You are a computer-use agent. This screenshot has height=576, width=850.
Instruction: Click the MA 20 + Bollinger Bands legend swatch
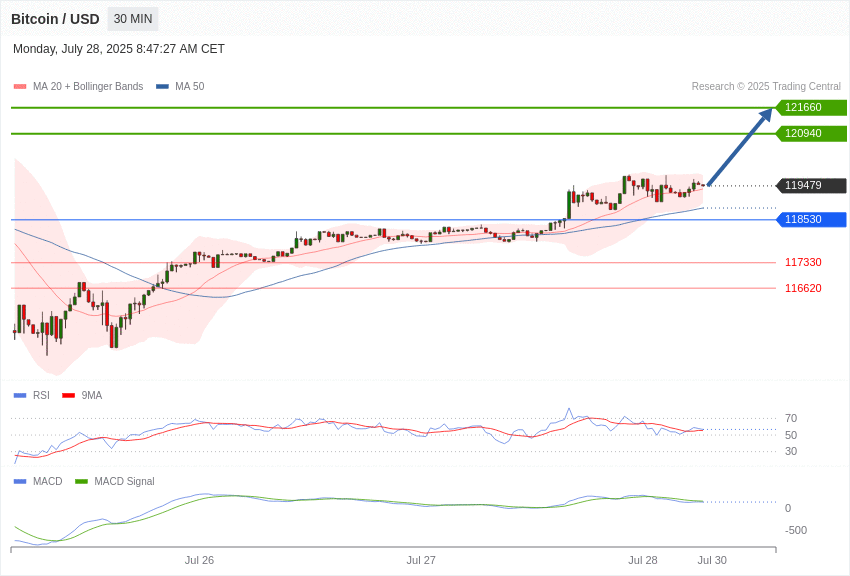(x=20, y=87)
